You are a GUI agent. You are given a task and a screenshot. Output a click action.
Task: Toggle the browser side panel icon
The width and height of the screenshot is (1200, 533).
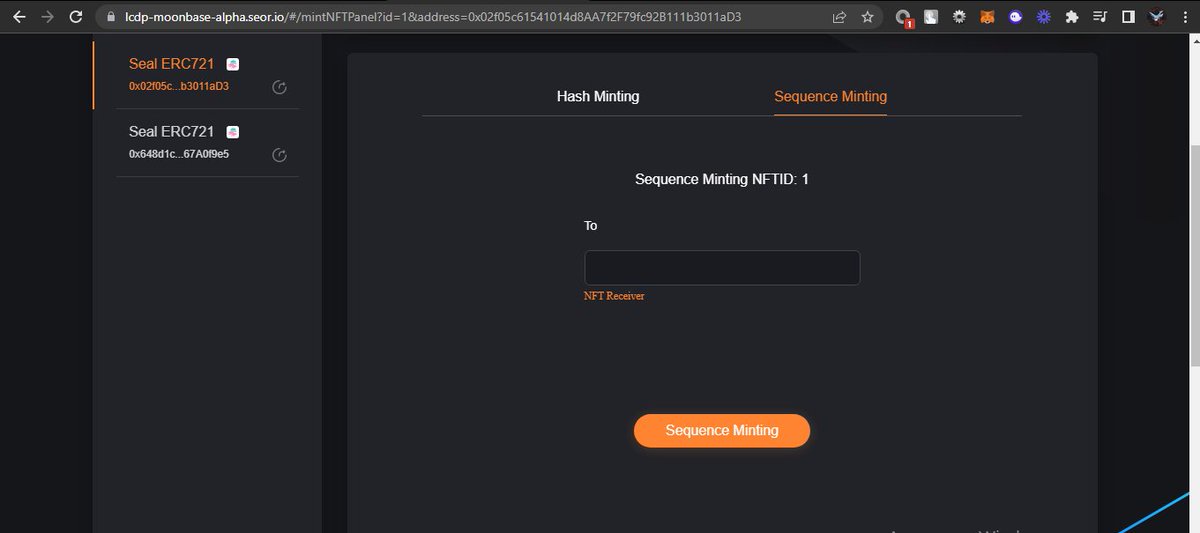[1128, 17]
